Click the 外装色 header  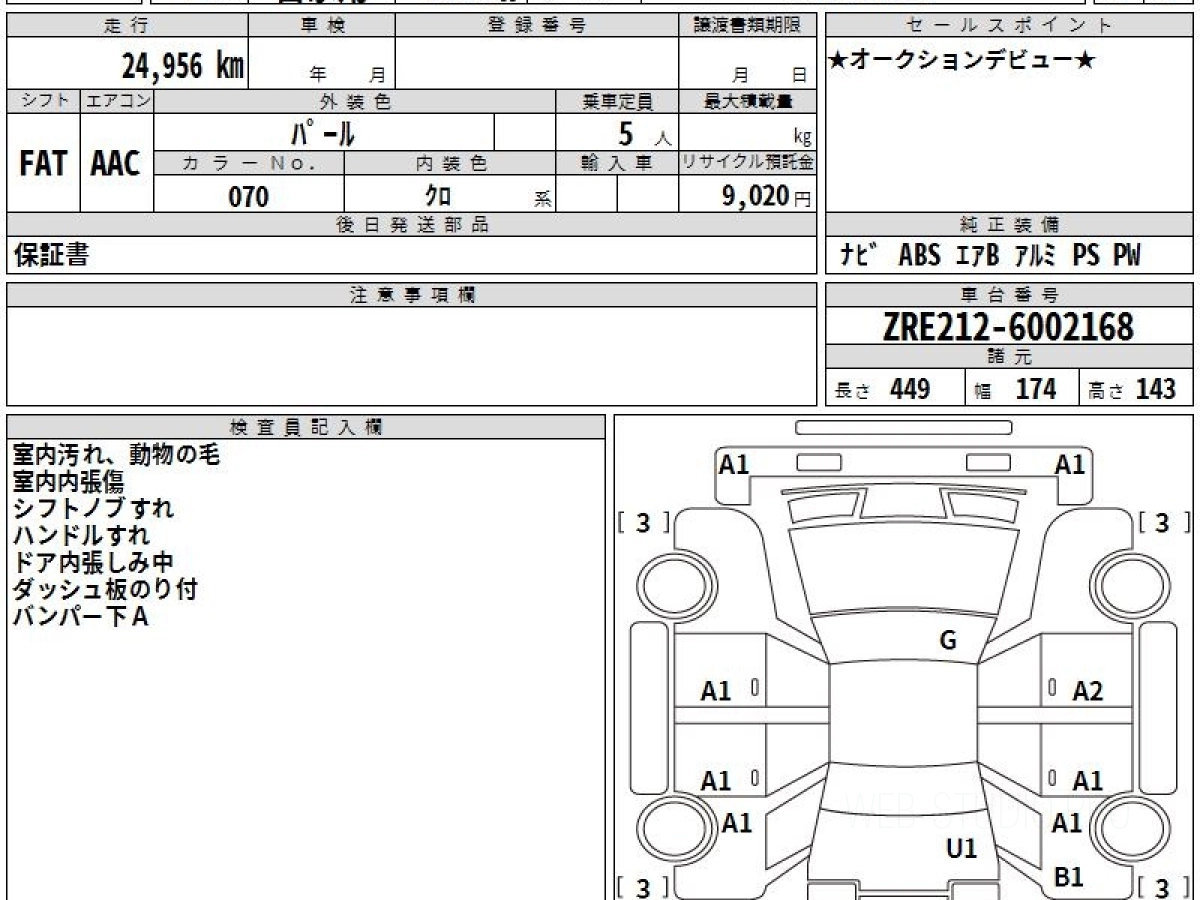click(x=355, y=101)
